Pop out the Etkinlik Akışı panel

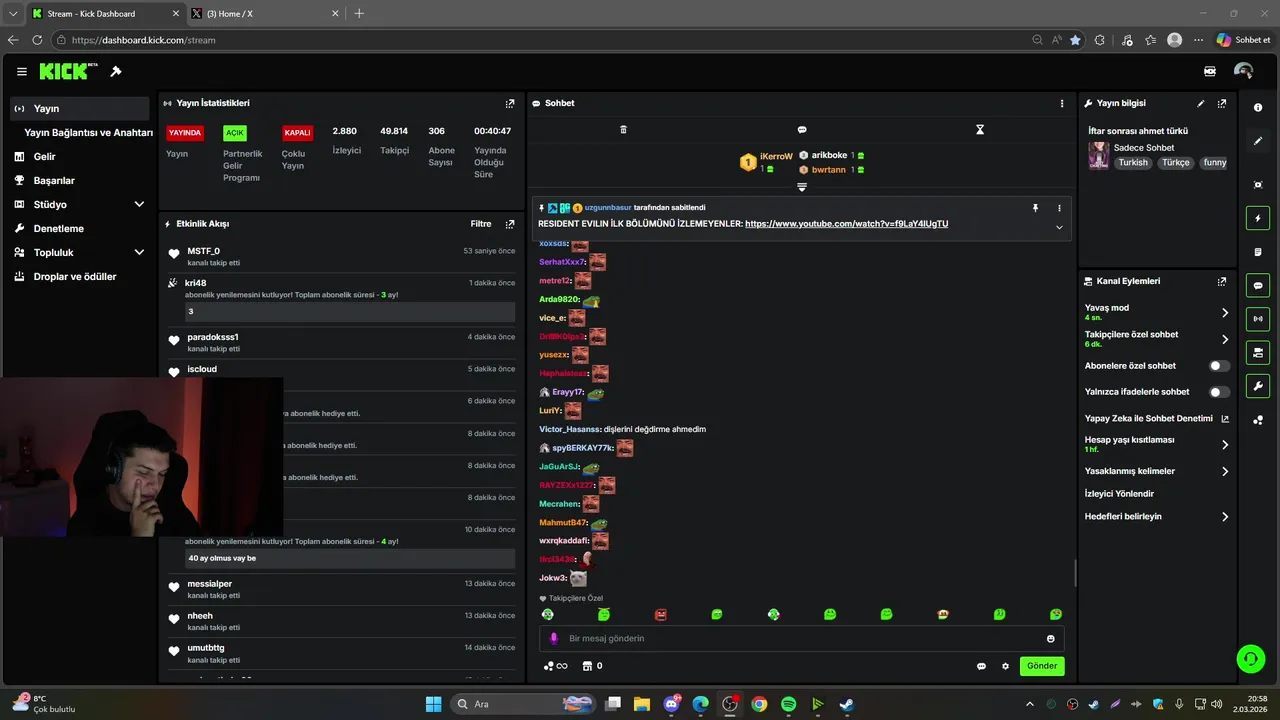click(510, 224)
